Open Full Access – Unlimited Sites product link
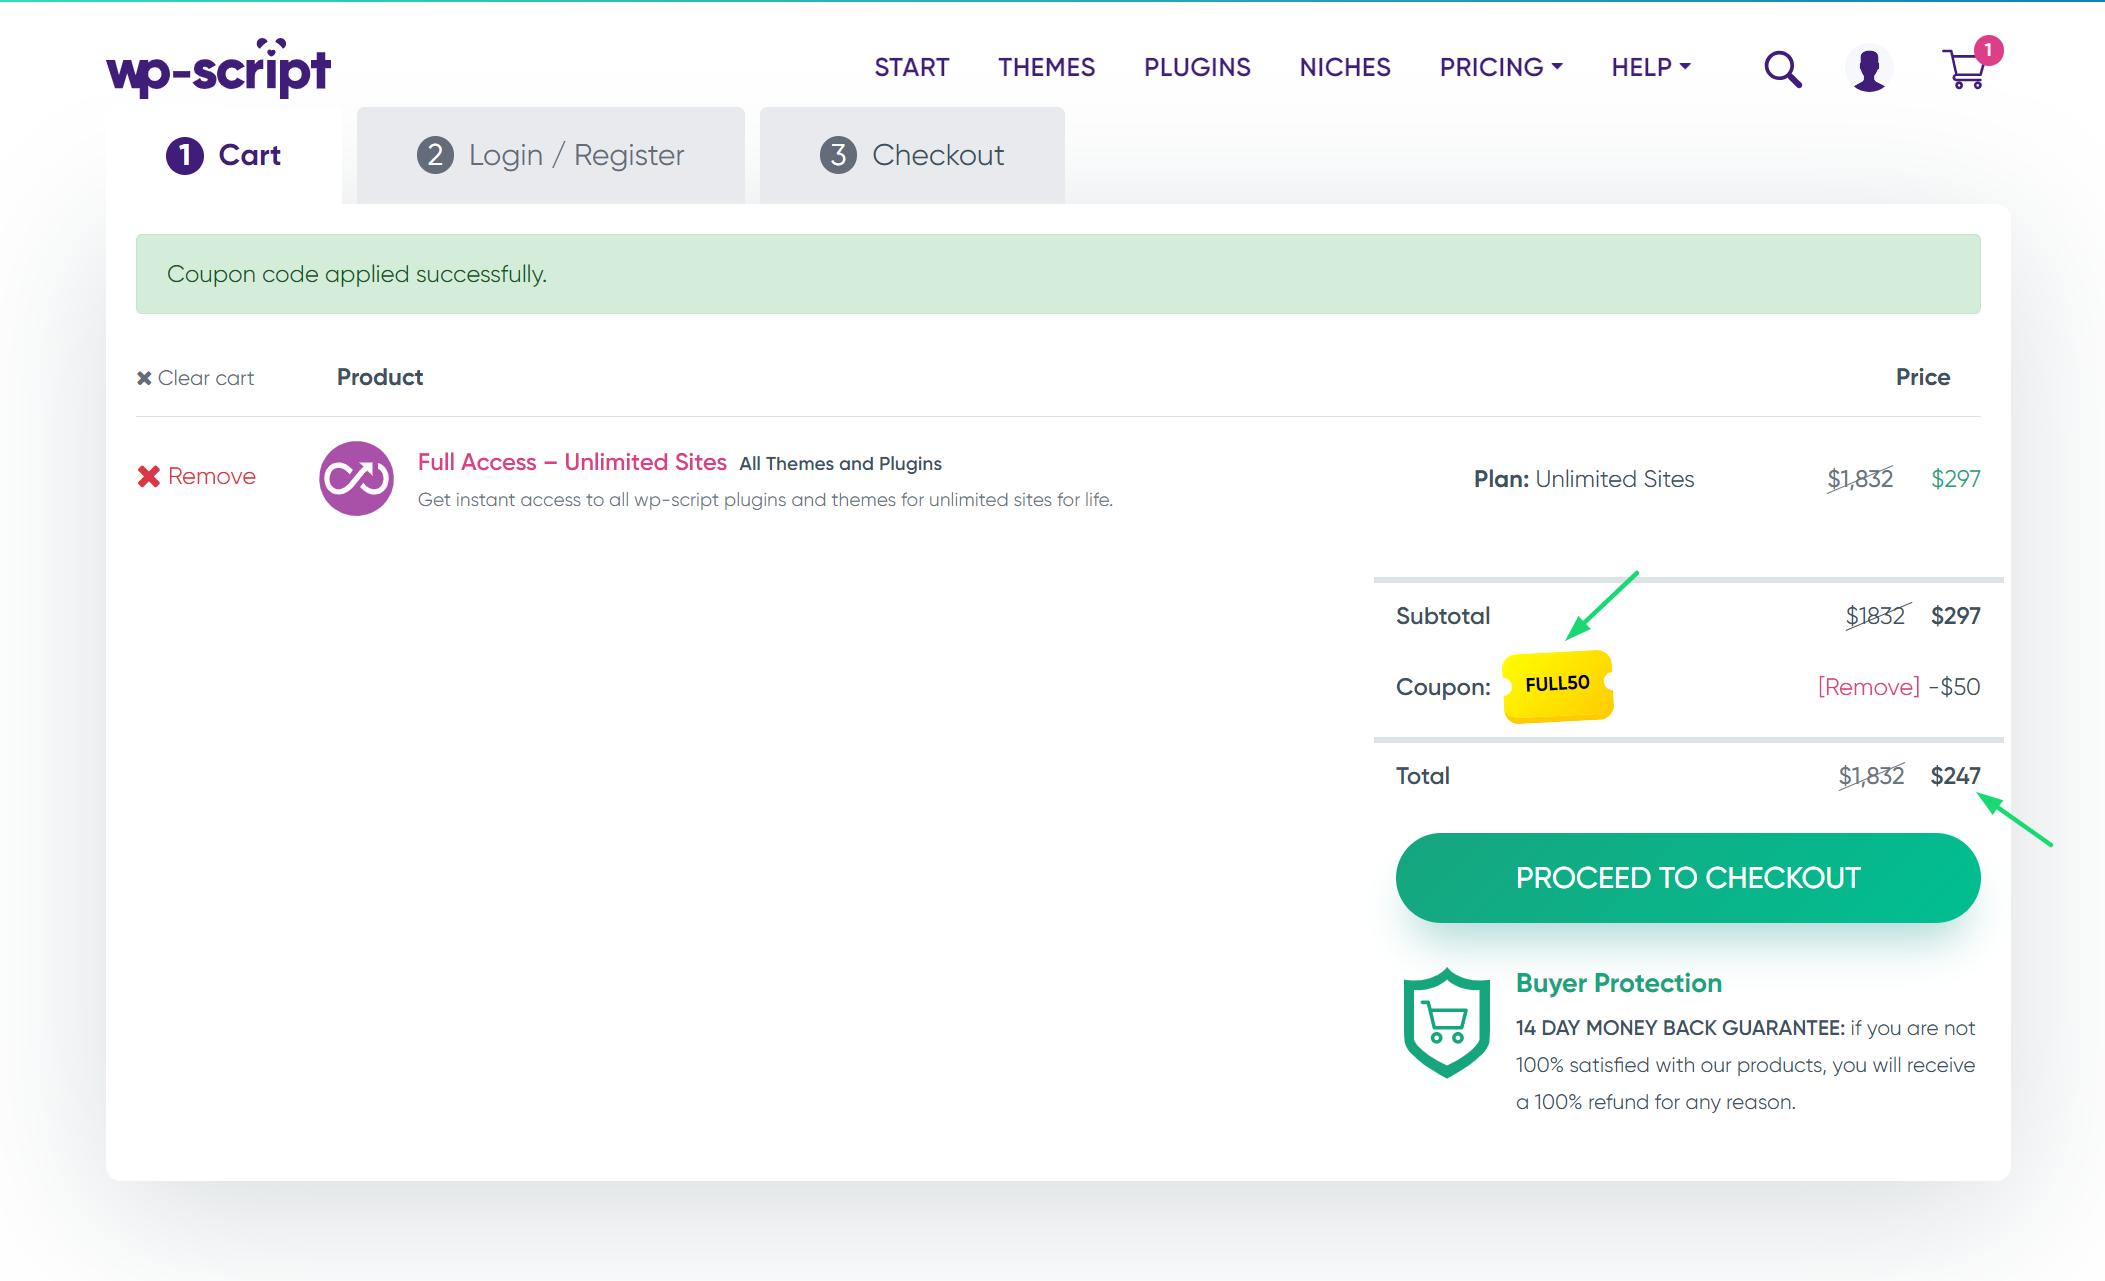 pyautogui.click(x=572, y=462)
